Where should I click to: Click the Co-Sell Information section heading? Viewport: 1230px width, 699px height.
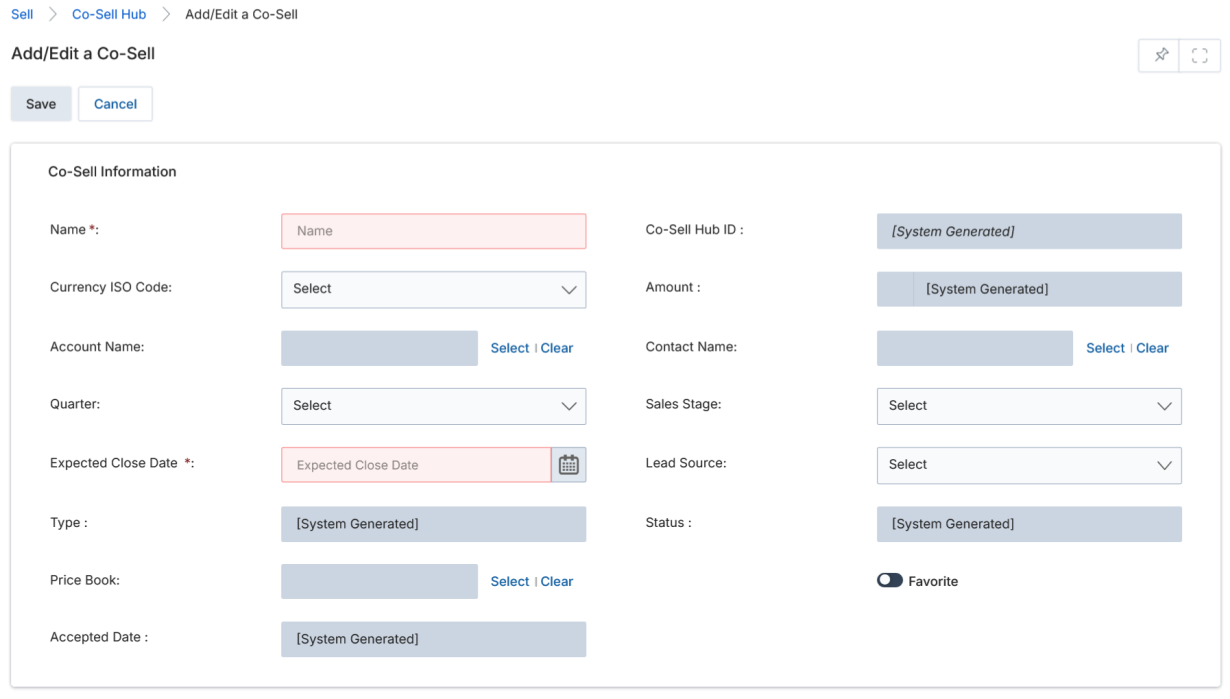(x=112, y=171)
